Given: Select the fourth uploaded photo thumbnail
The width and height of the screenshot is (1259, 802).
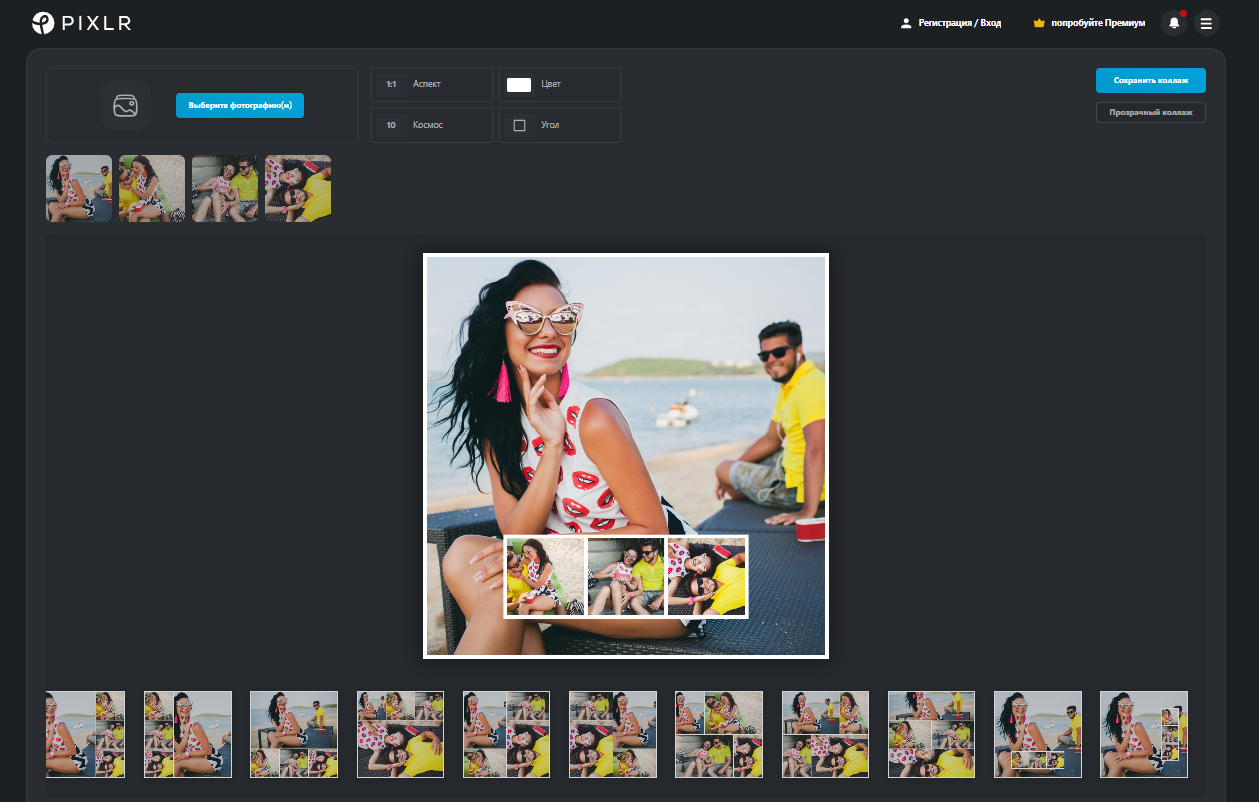Looking at the screenshot, I should click(x=298, y=188).
